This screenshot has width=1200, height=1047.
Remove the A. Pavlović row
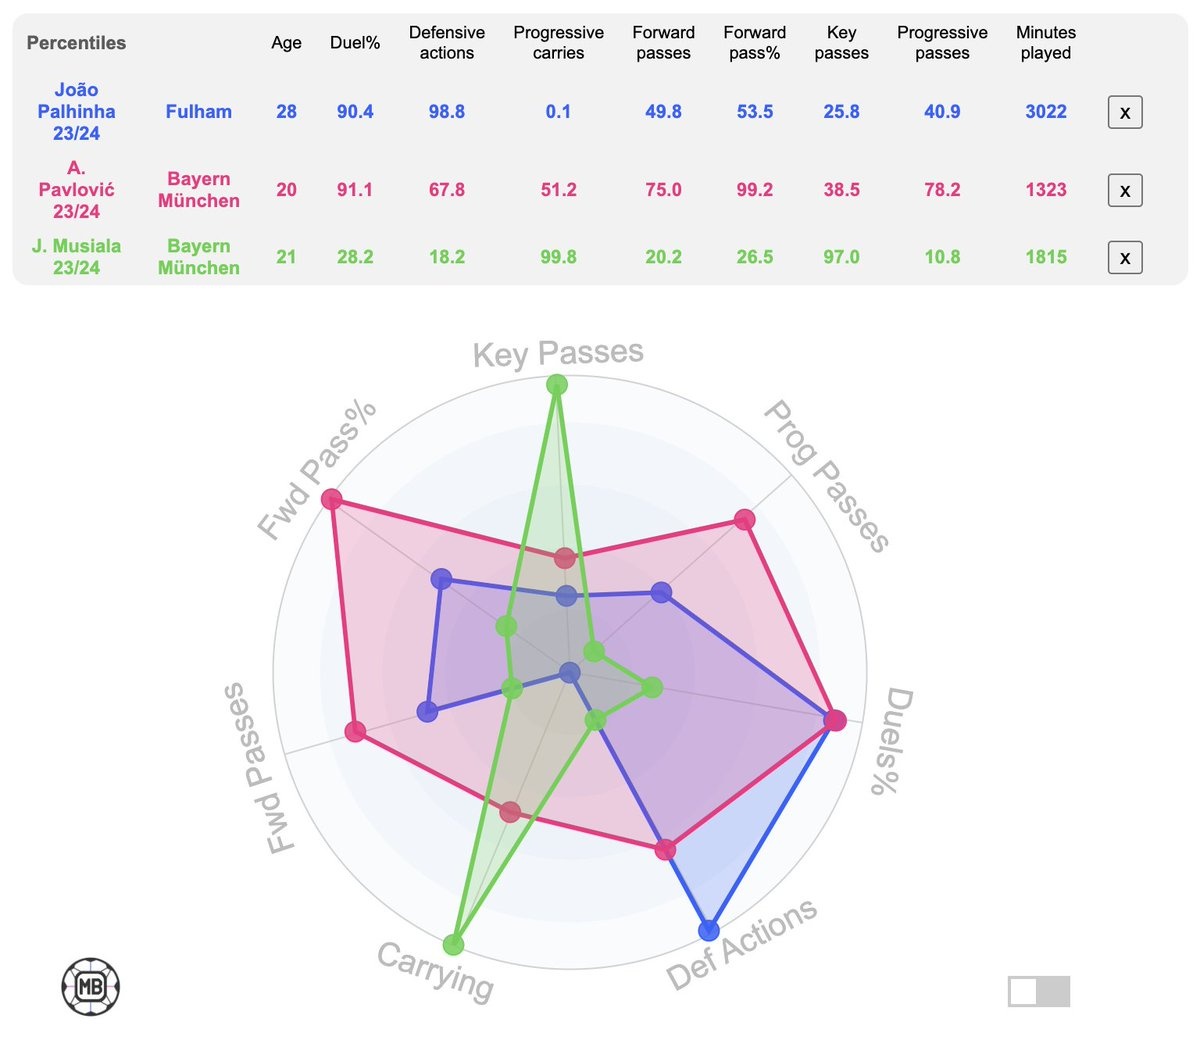[1125, 190]
